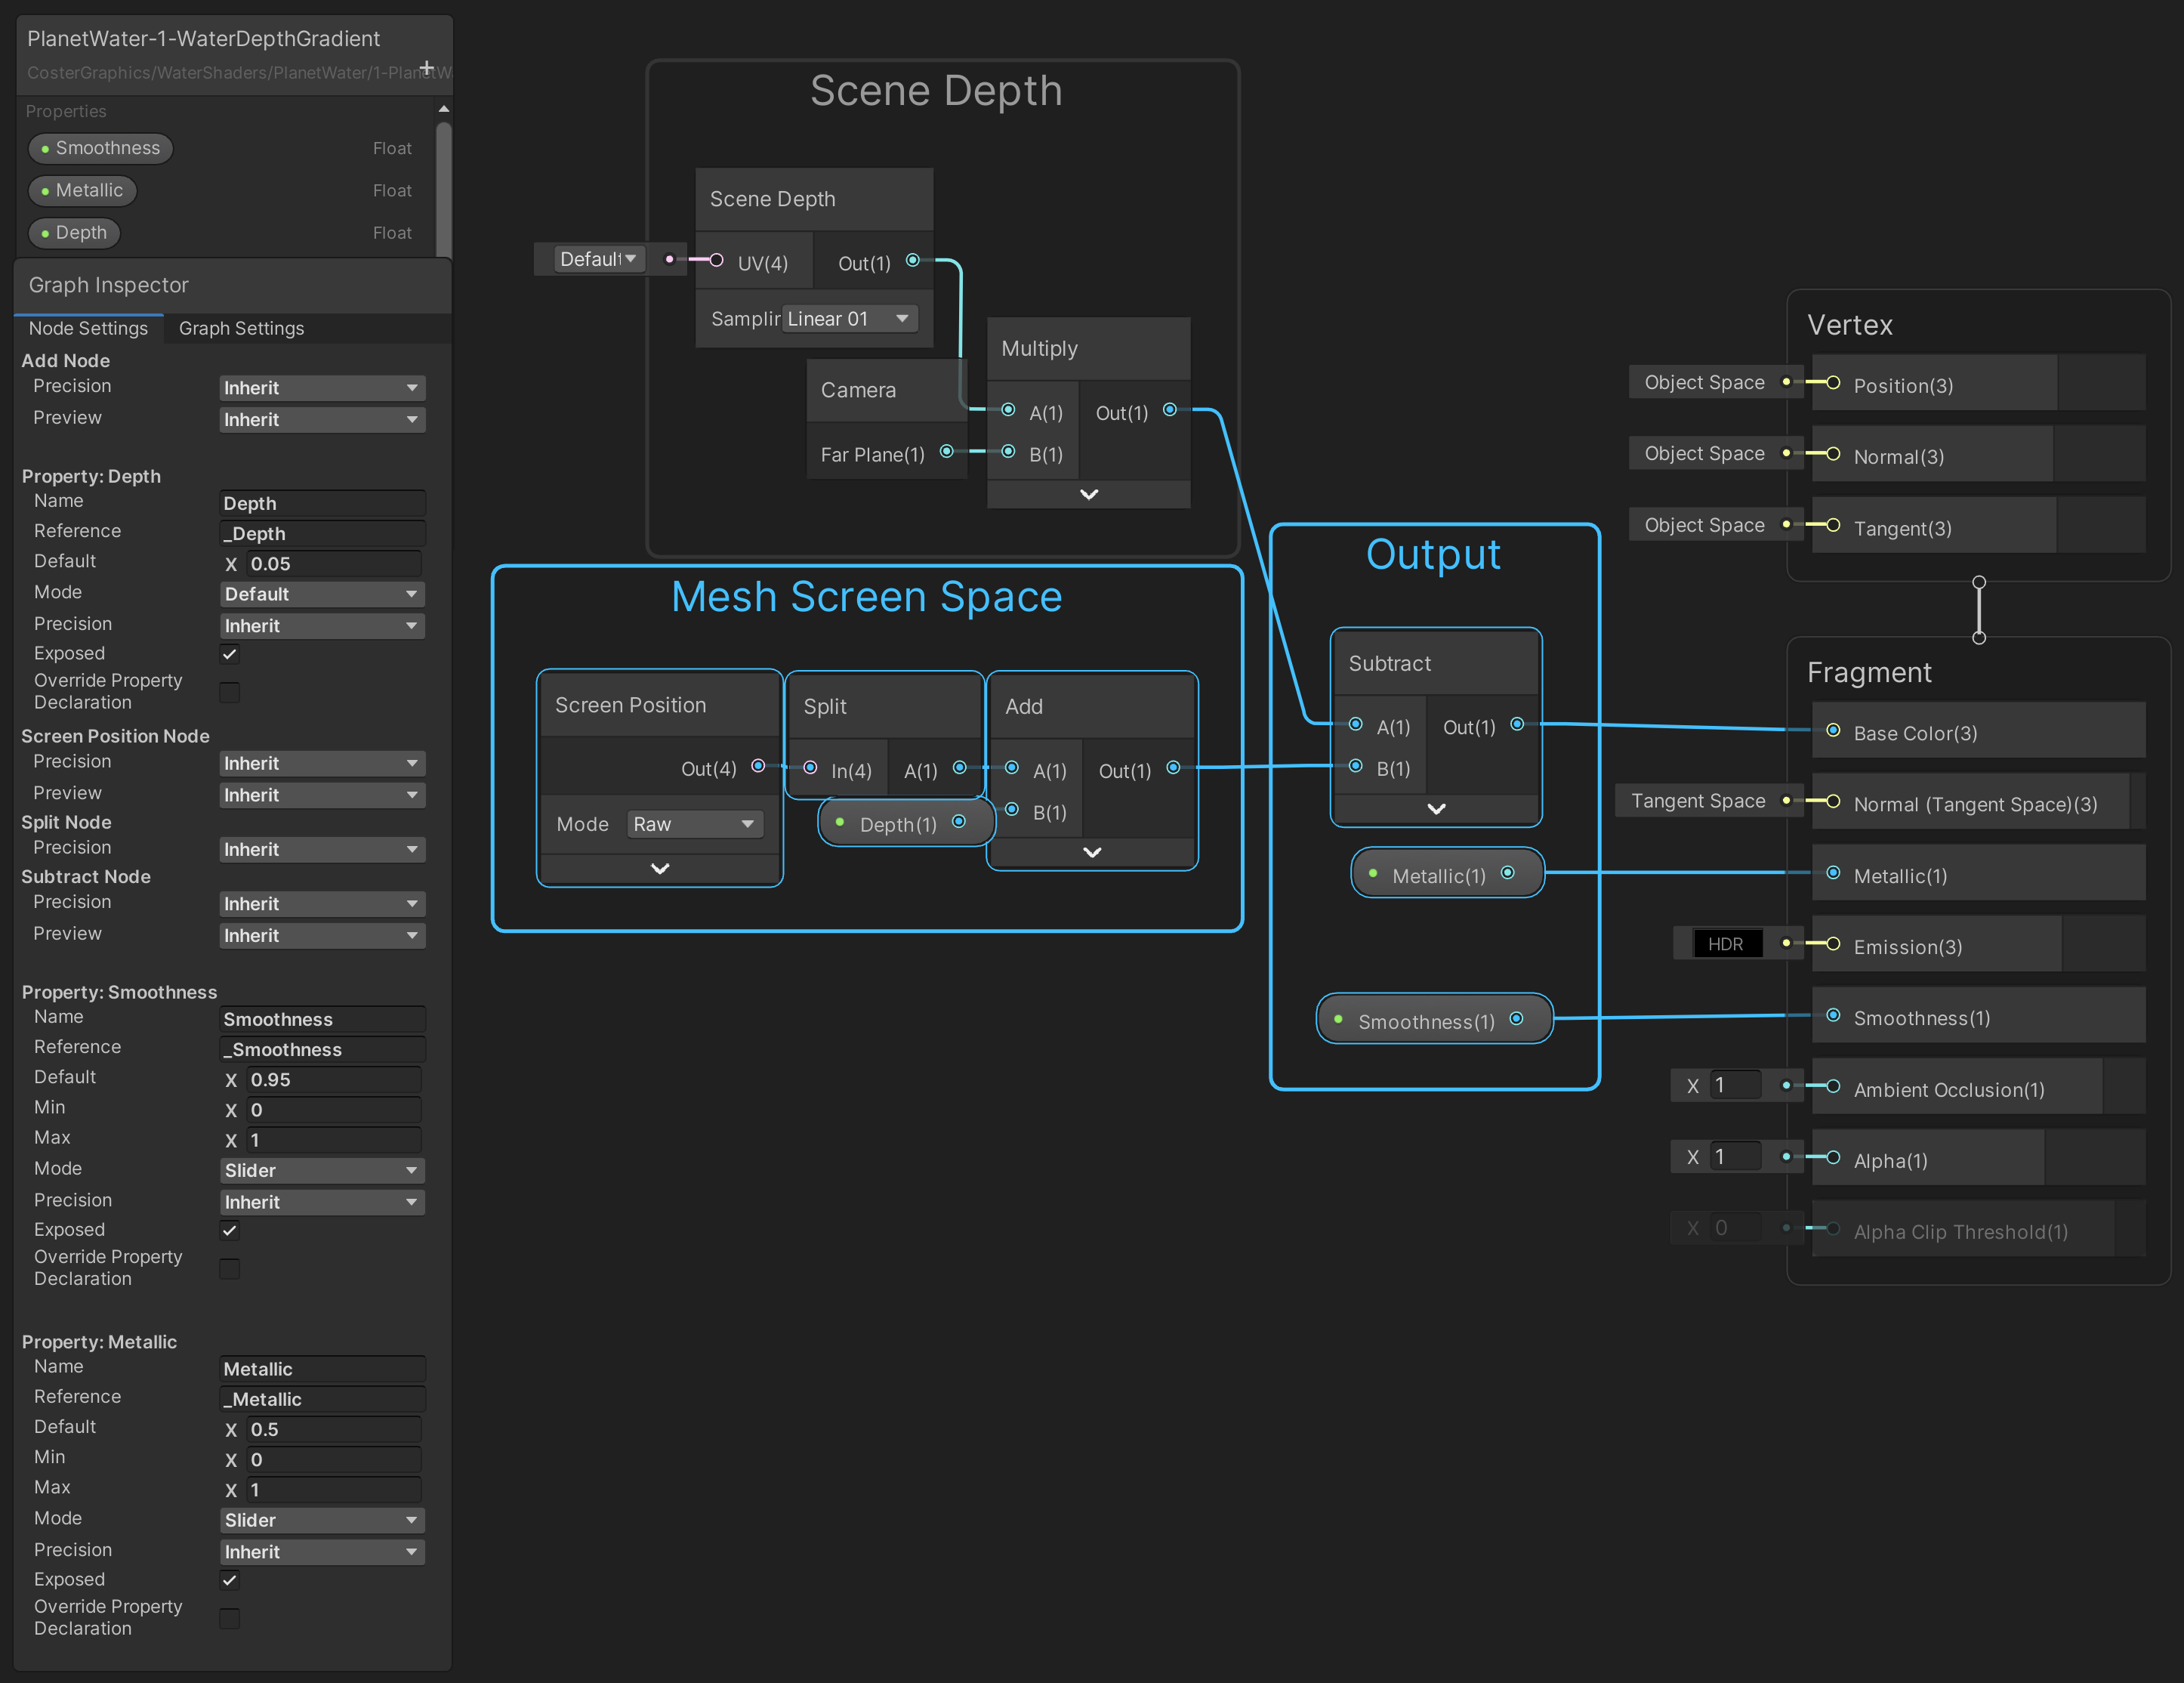Screen dimensions: 2184x1683
Task: Select the Smoothness property pill in Blackboard
Action: click(x=100, y=148)
